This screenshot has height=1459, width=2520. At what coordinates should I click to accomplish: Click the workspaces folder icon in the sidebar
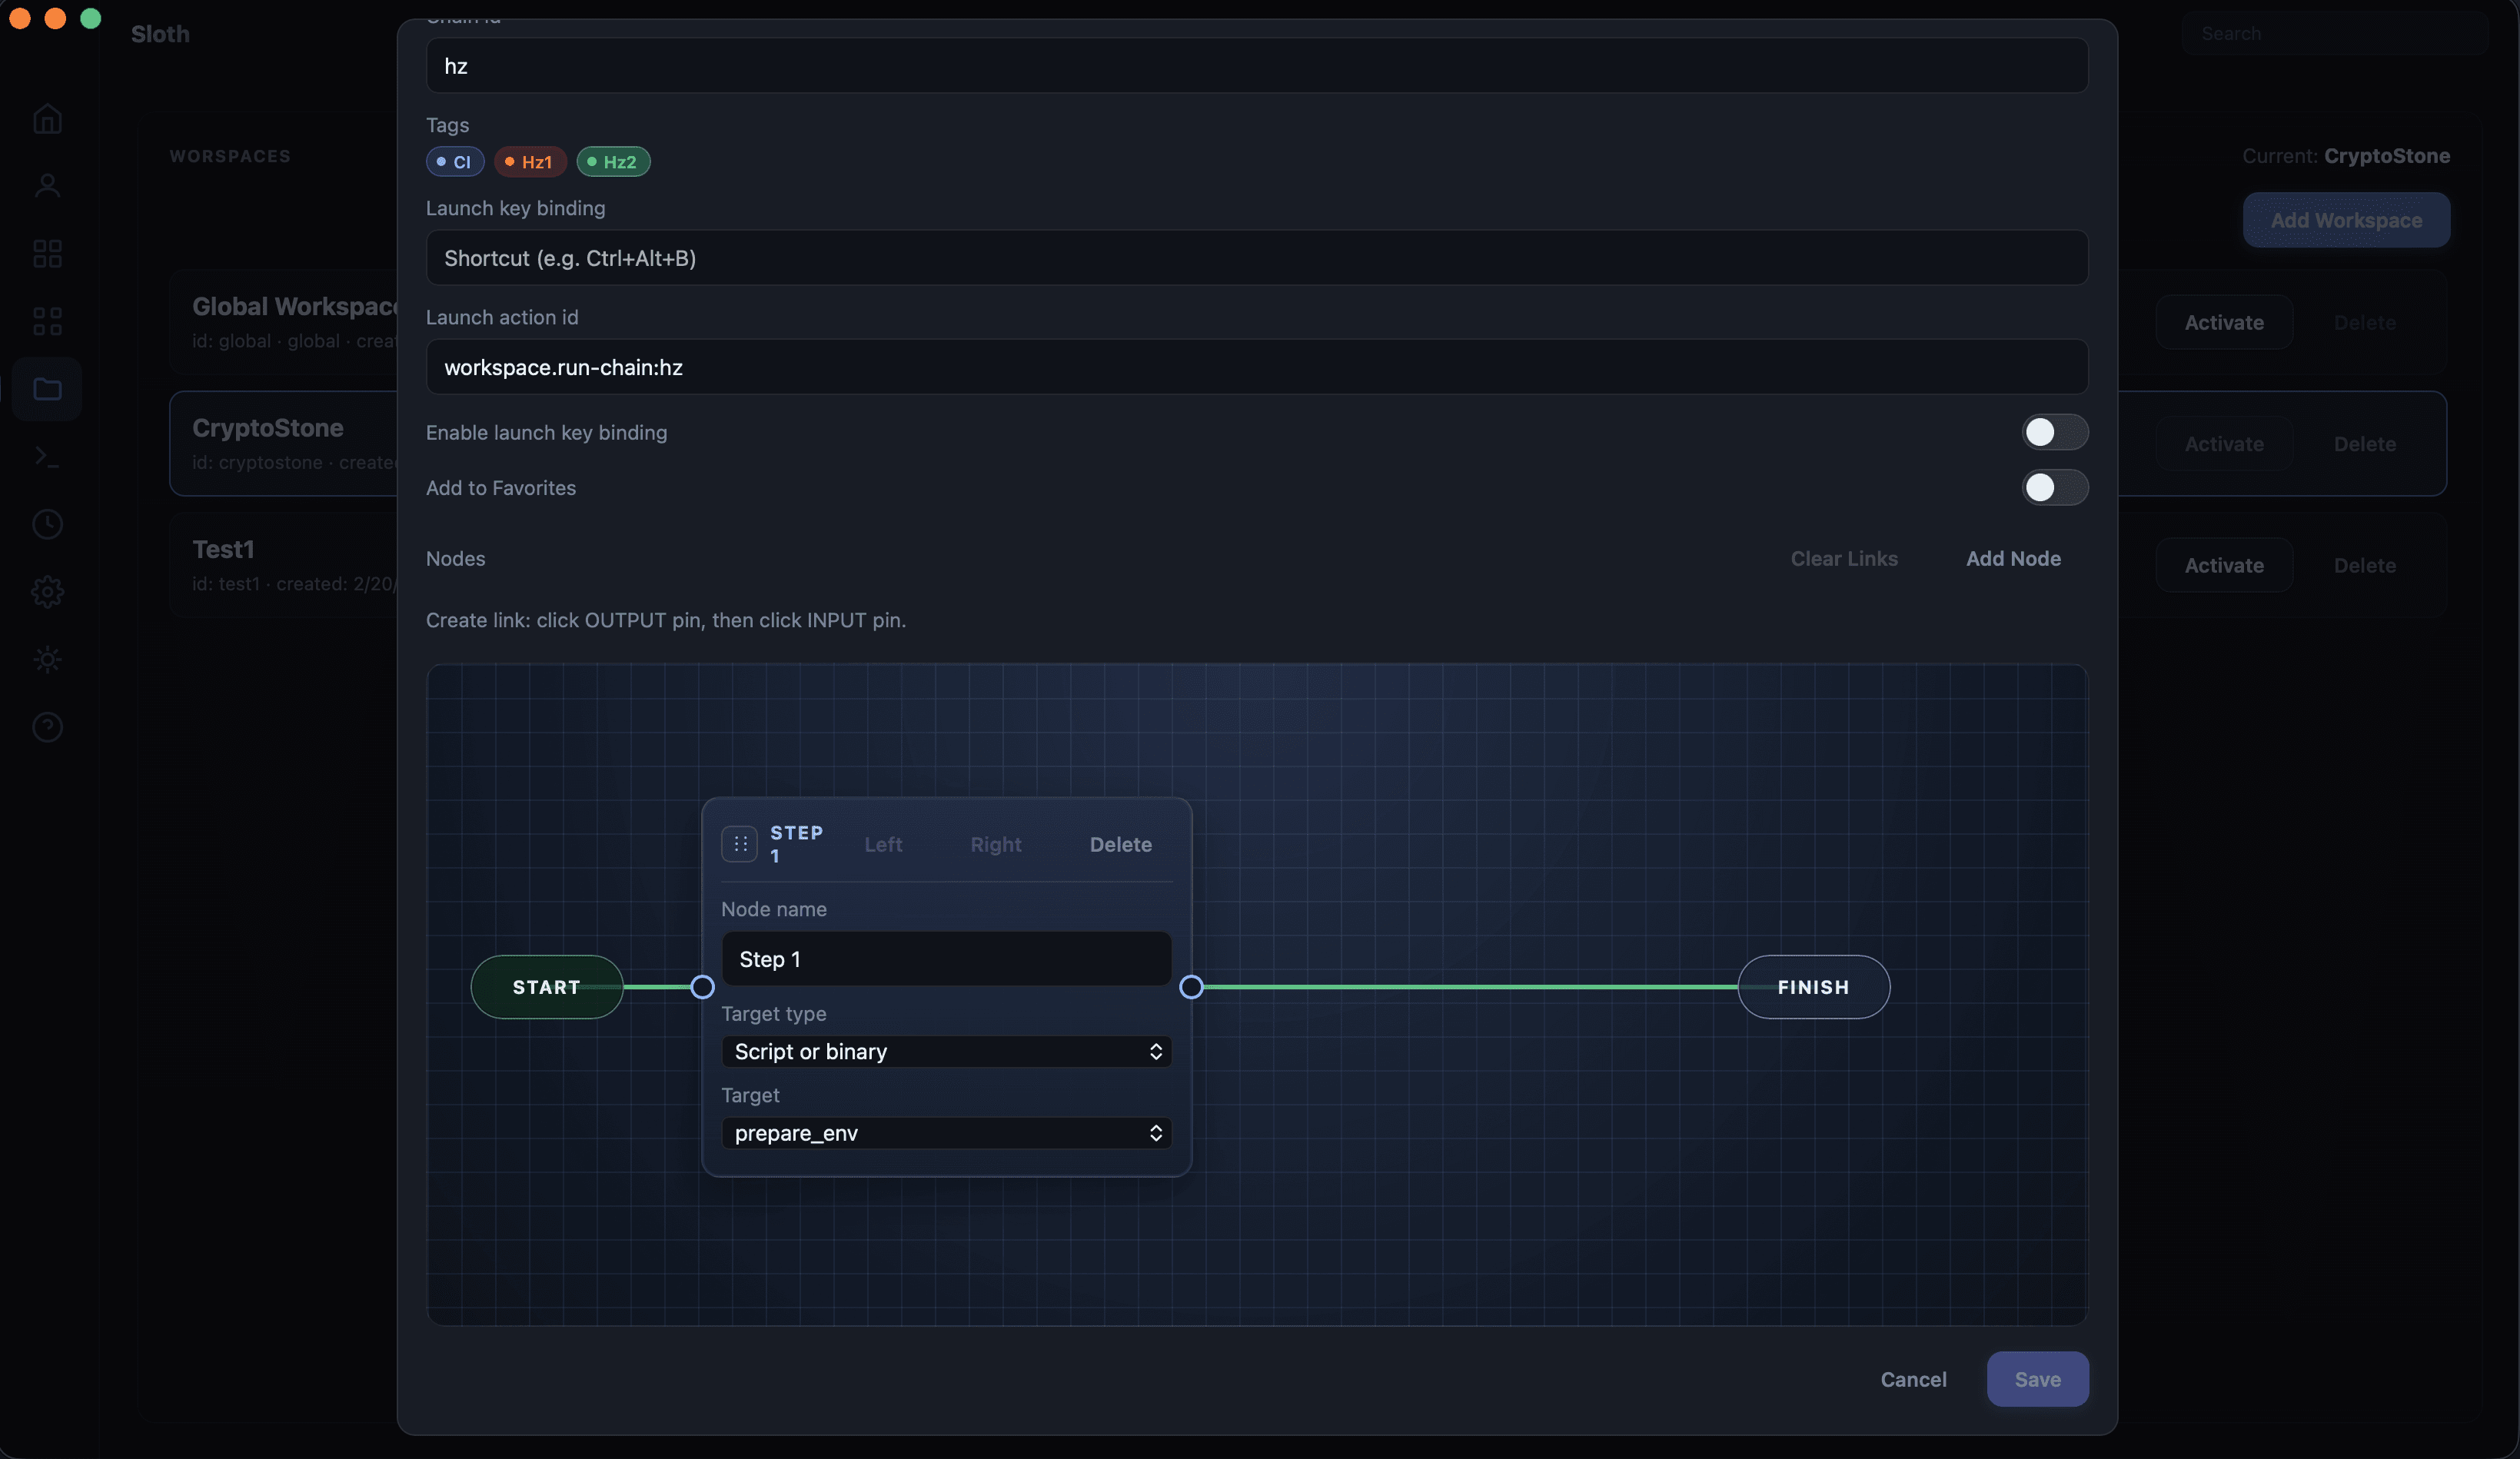[47, 389]
